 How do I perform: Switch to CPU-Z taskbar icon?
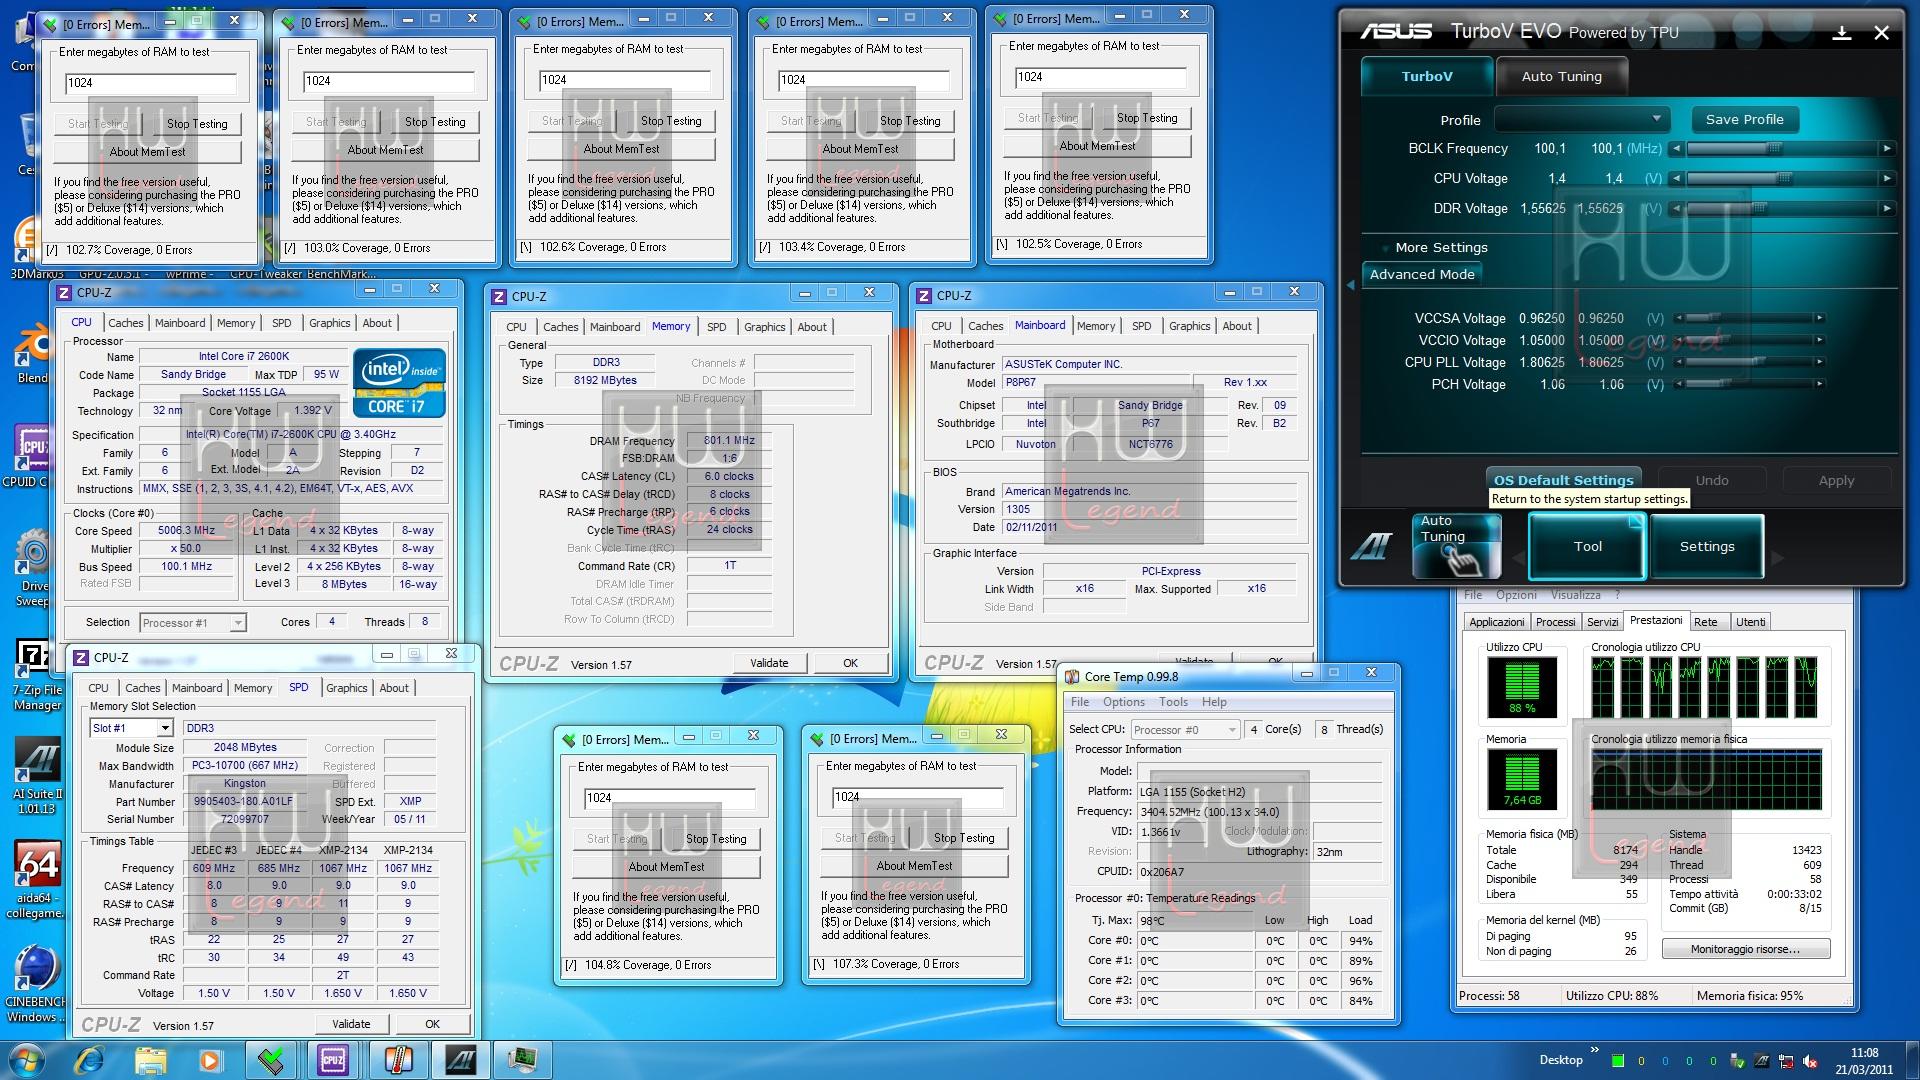(x=333, y=1060)
